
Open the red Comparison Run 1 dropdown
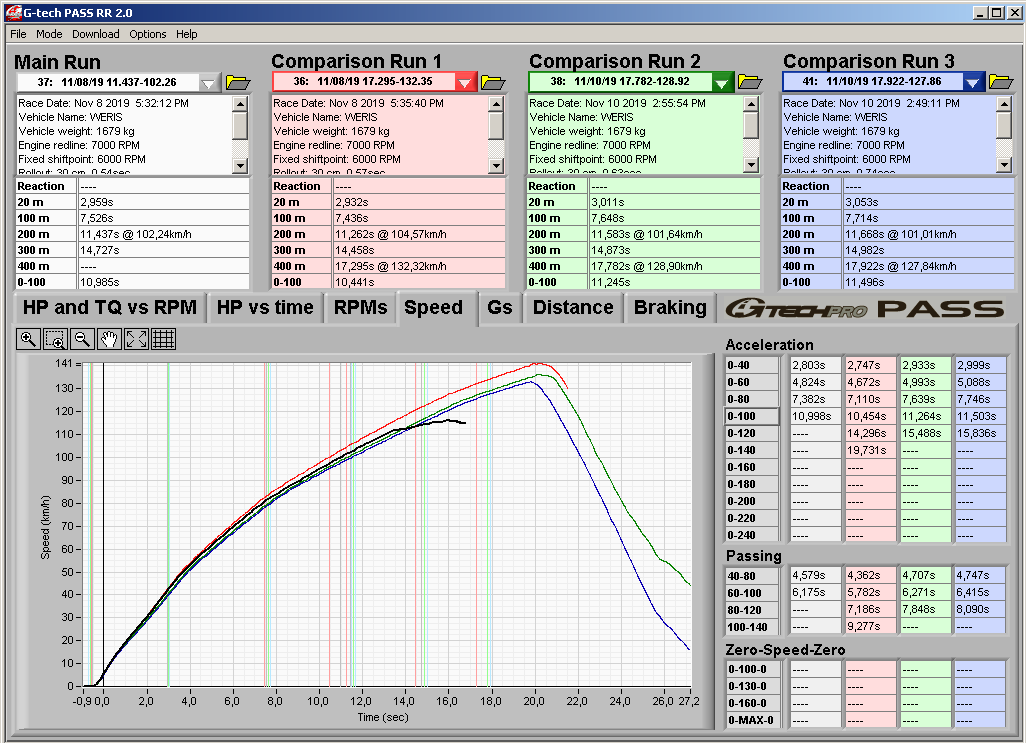(464, 83)
